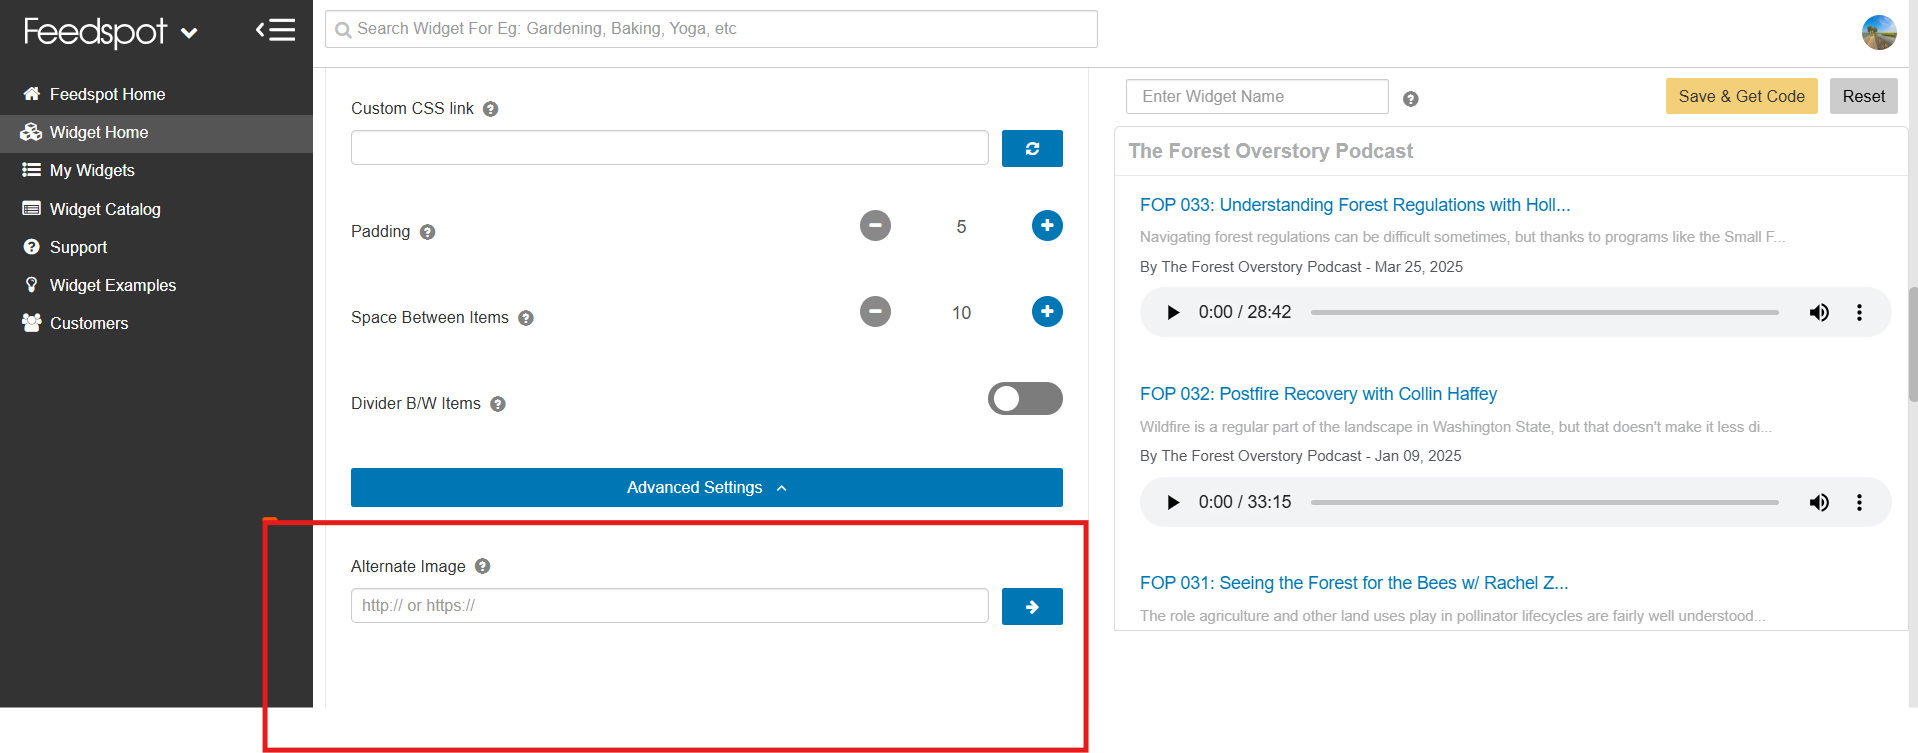This screenshot has width=1918, height=753.
Task: Seek in the FOP 032 audio progress bar
Action: pos(1544,502)
